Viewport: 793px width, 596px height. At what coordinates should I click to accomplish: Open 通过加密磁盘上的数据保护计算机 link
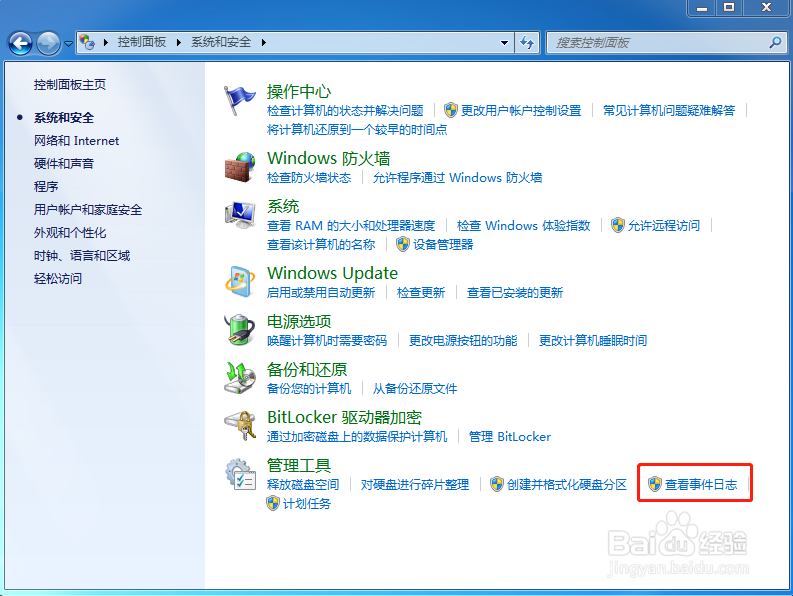(x=357, y=437)
